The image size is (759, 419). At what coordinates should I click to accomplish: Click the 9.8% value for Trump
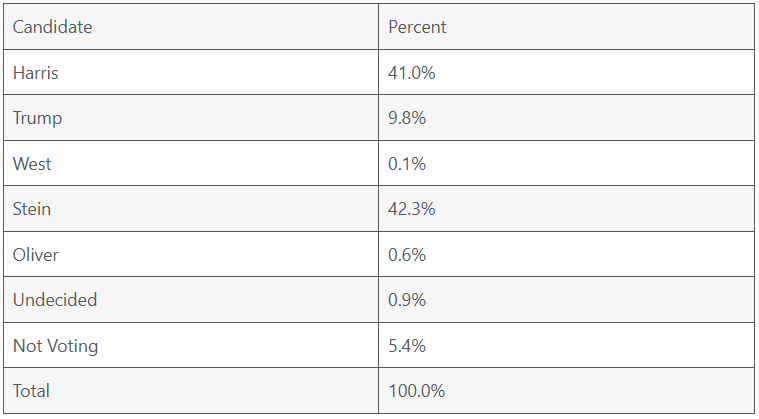pos(407,118)
